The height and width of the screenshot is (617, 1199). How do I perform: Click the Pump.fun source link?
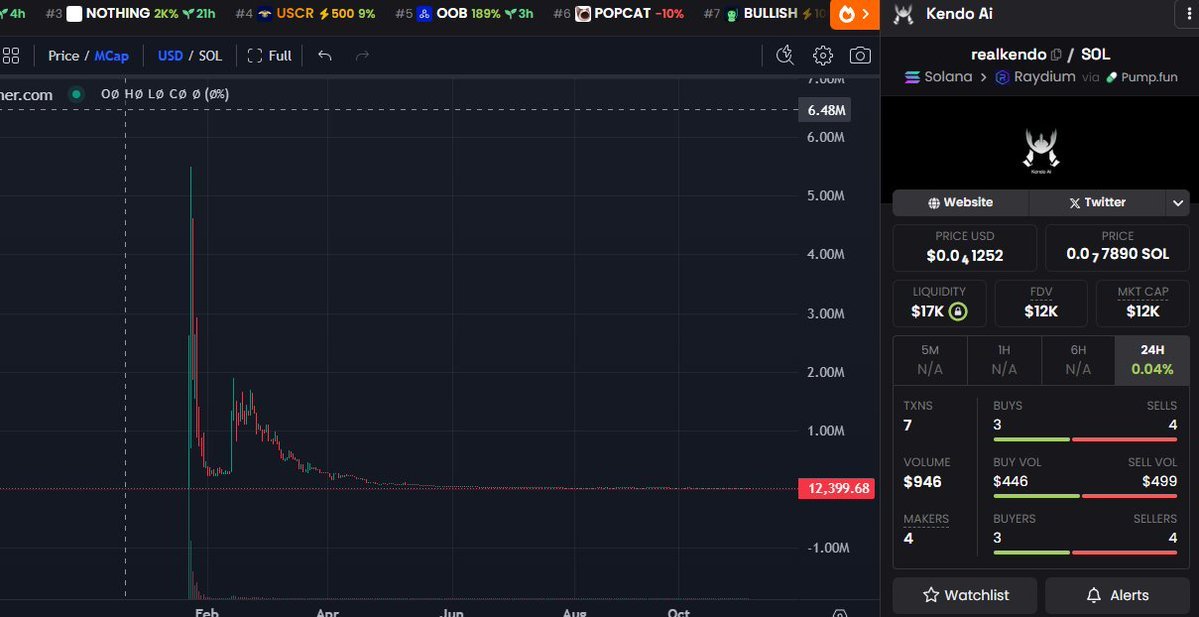(1142, 77)
